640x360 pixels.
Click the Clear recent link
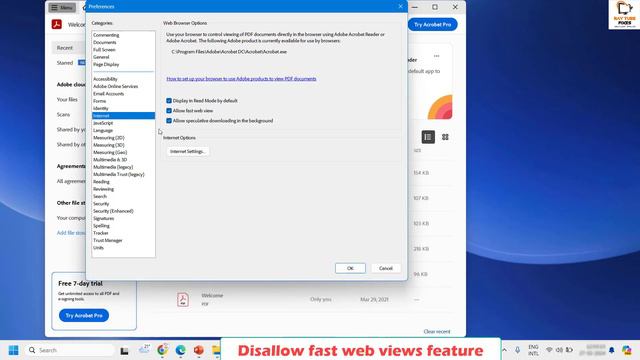pos(437,331)
